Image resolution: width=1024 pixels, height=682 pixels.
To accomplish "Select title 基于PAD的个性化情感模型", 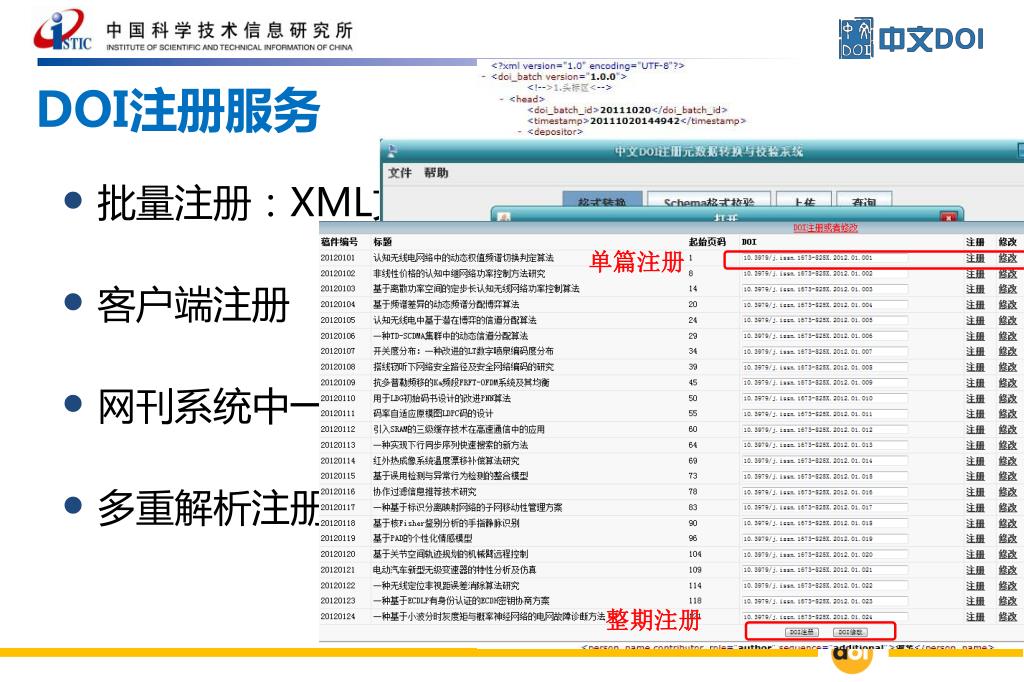I will 423,539.
